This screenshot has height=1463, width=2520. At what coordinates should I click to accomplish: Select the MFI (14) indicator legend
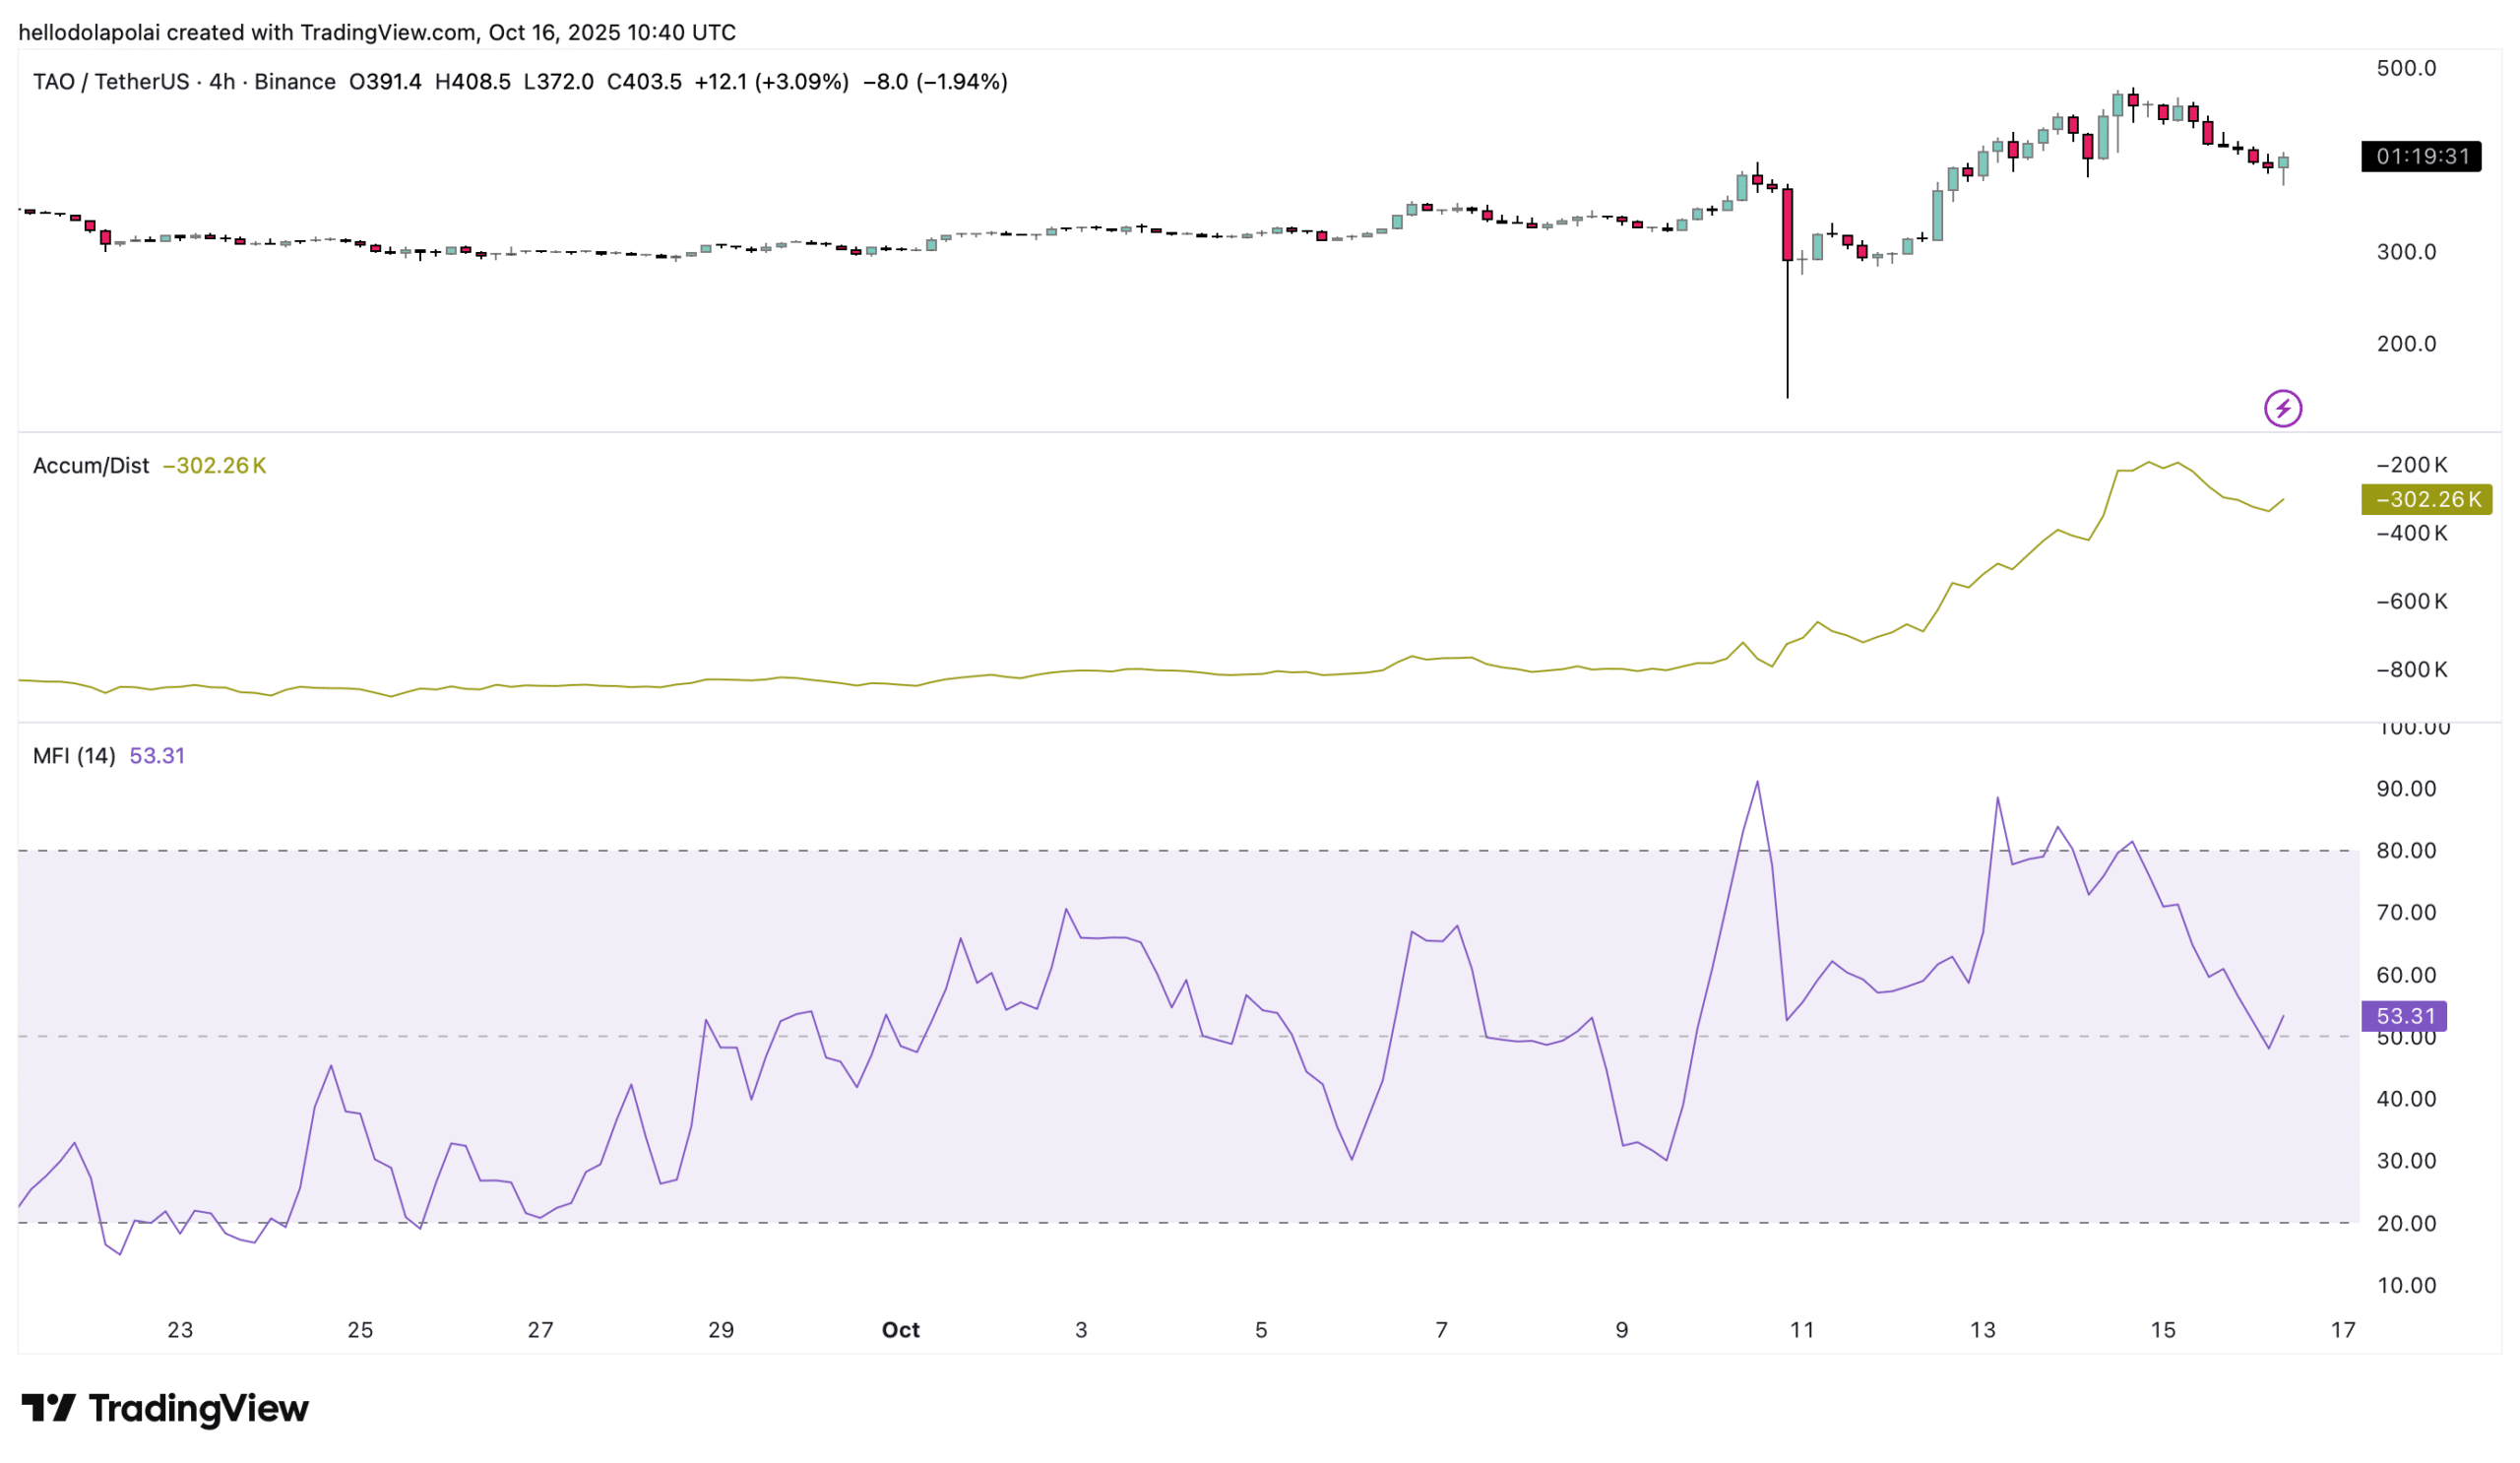pyautogui.click(x=73, y=756)
